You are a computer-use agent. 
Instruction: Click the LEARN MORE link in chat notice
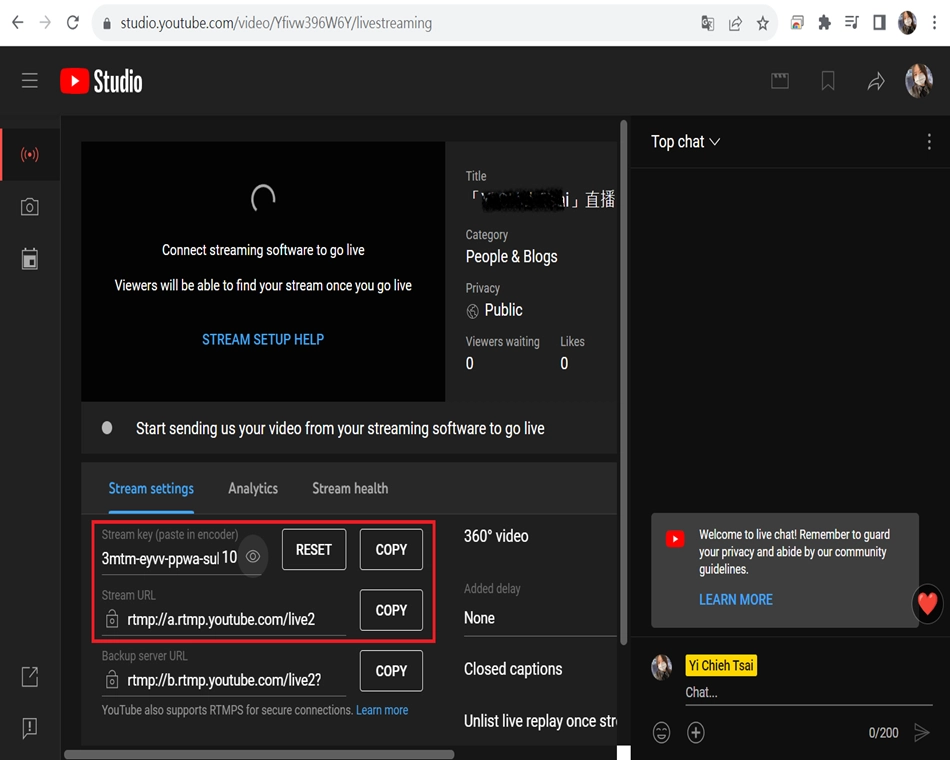tap(736, 599)
